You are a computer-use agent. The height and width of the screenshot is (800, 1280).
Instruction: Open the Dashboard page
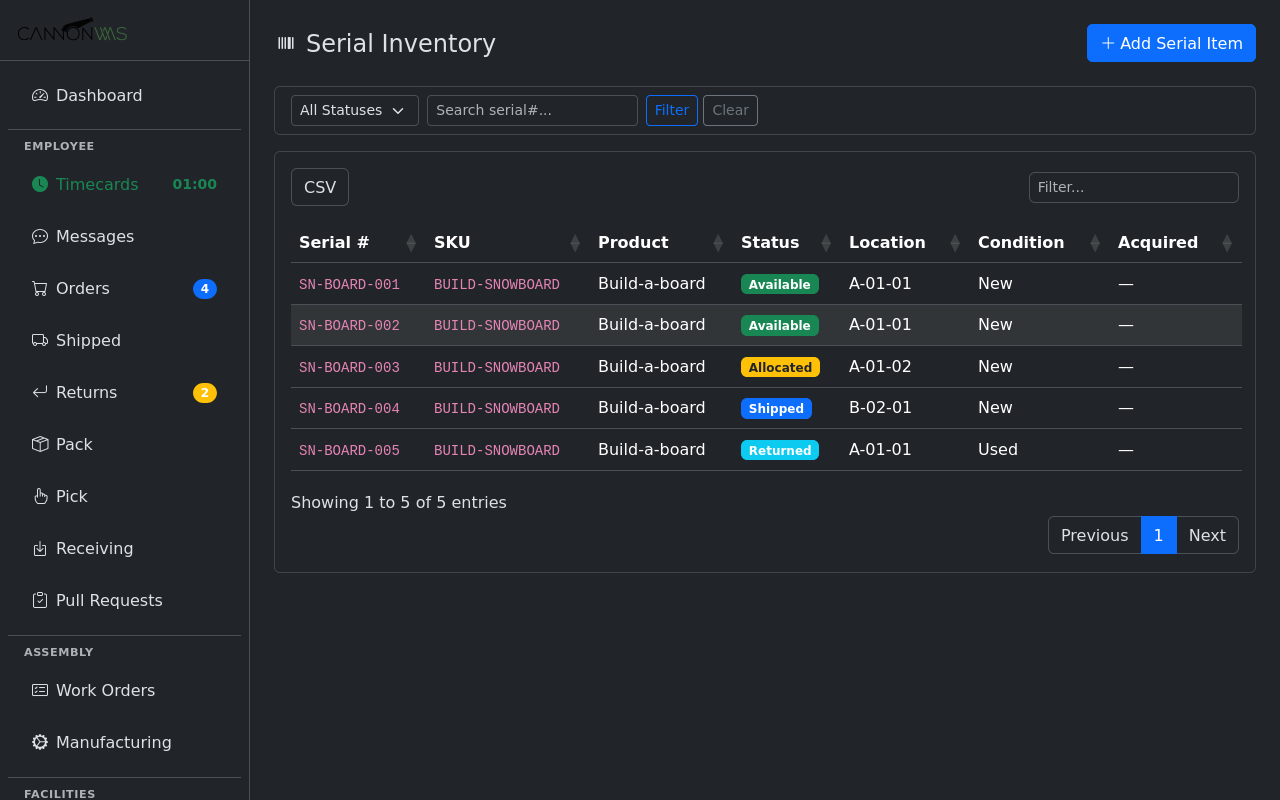click(97, 95)
